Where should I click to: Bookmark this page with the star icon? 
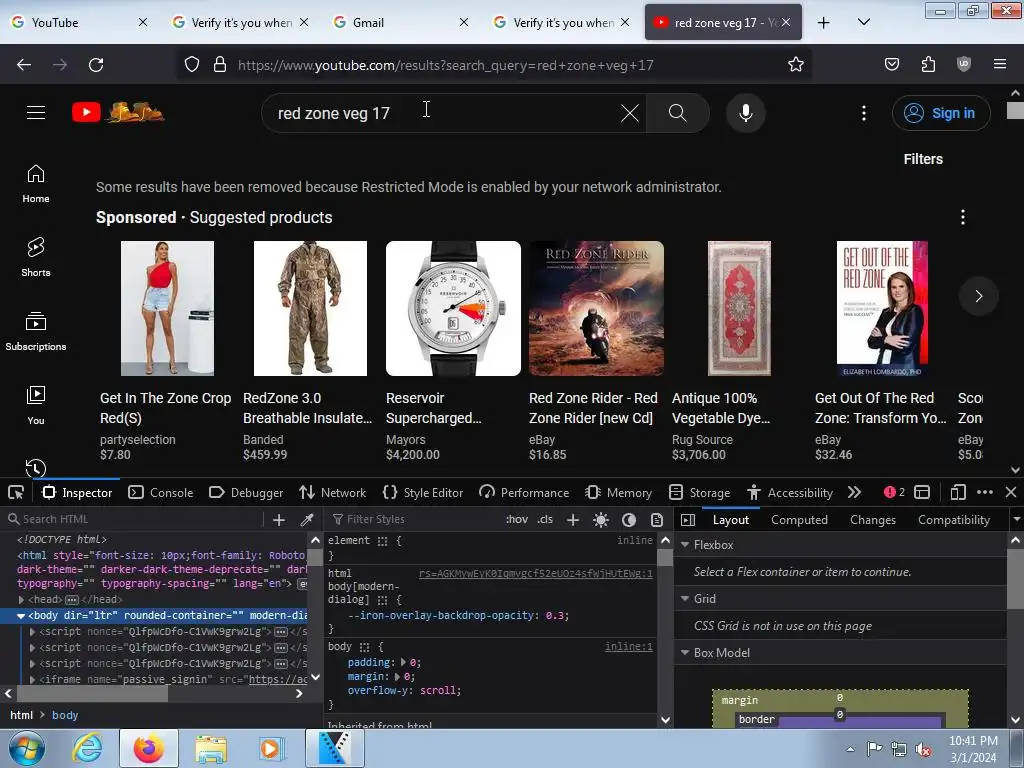(795, 65)
